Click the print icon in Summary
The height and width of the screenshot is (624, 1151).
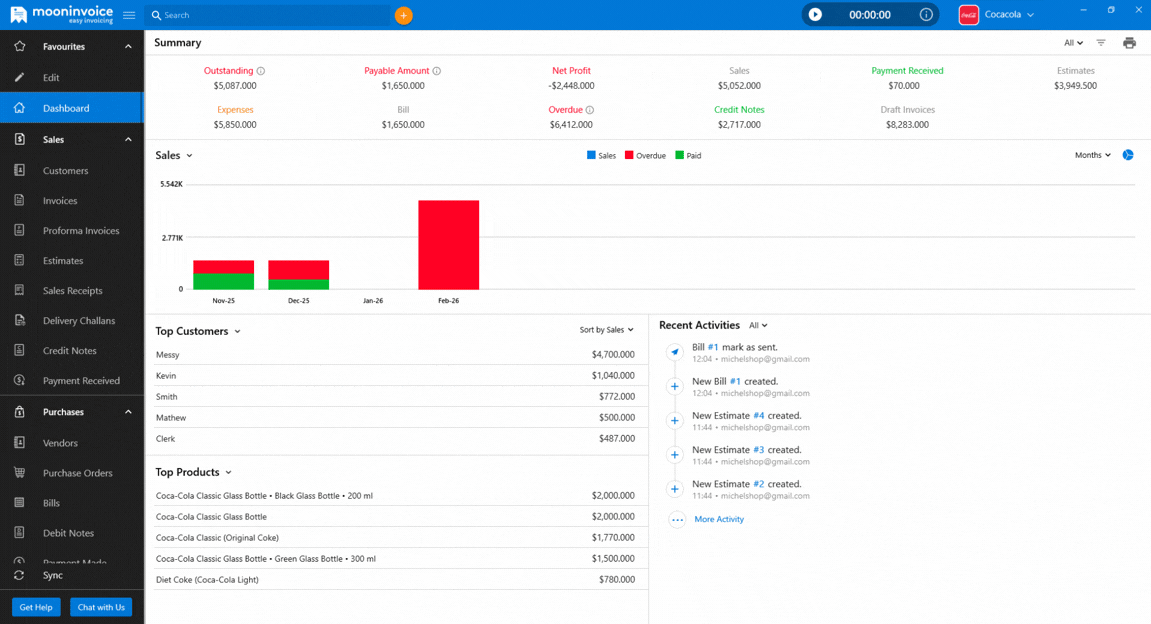point(1129,43)
